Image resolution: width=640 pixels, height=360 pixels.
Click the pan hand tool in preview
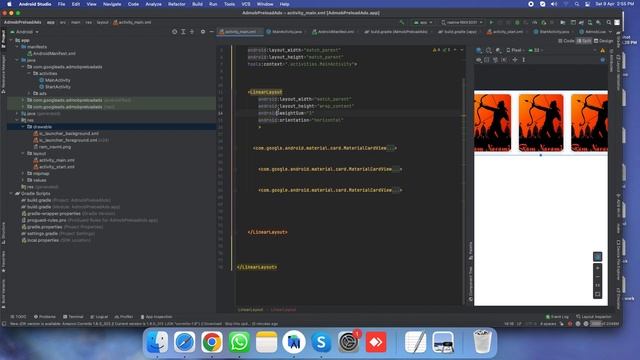(x=598, y=256)
